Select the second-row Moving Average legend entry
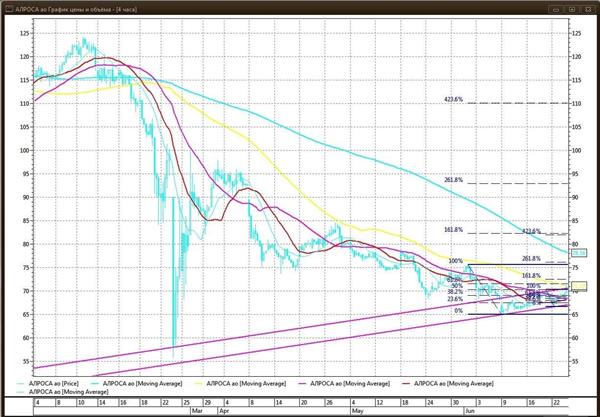The height and width of the screenshot is (417, 600). click(62, 392)
